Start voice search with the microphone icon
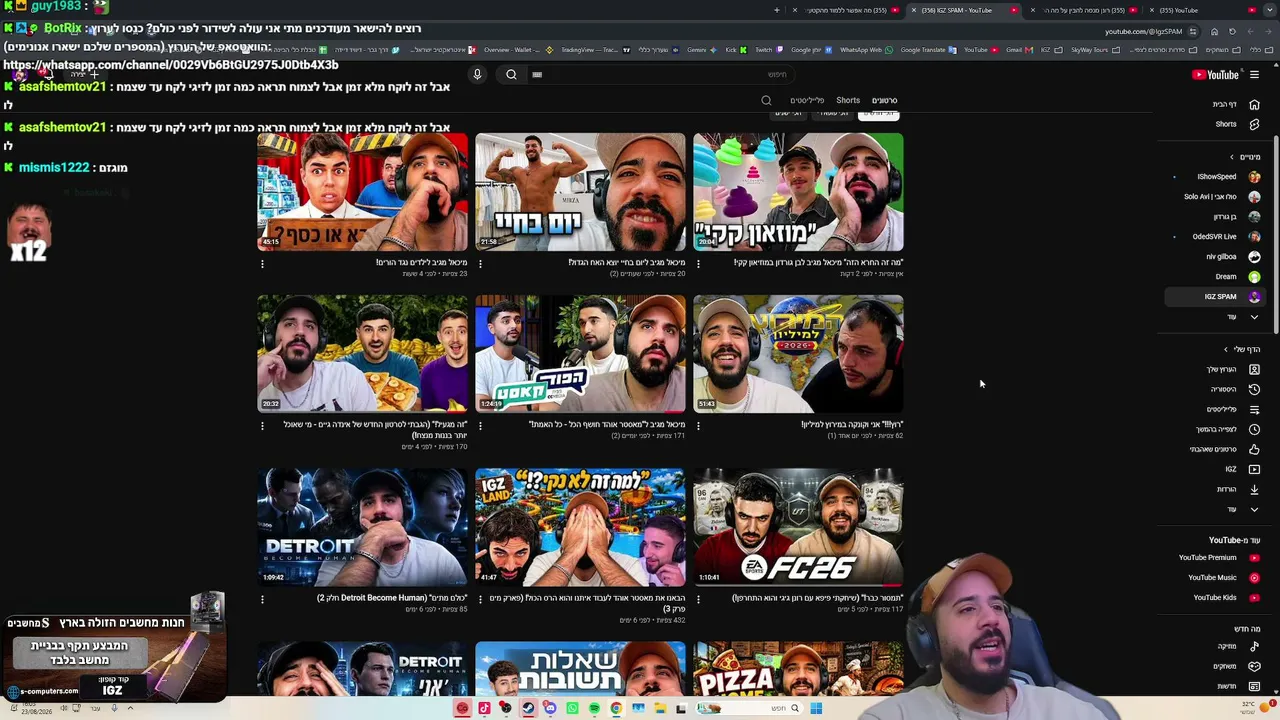The image size is (1280, 720). coord(477,74)
